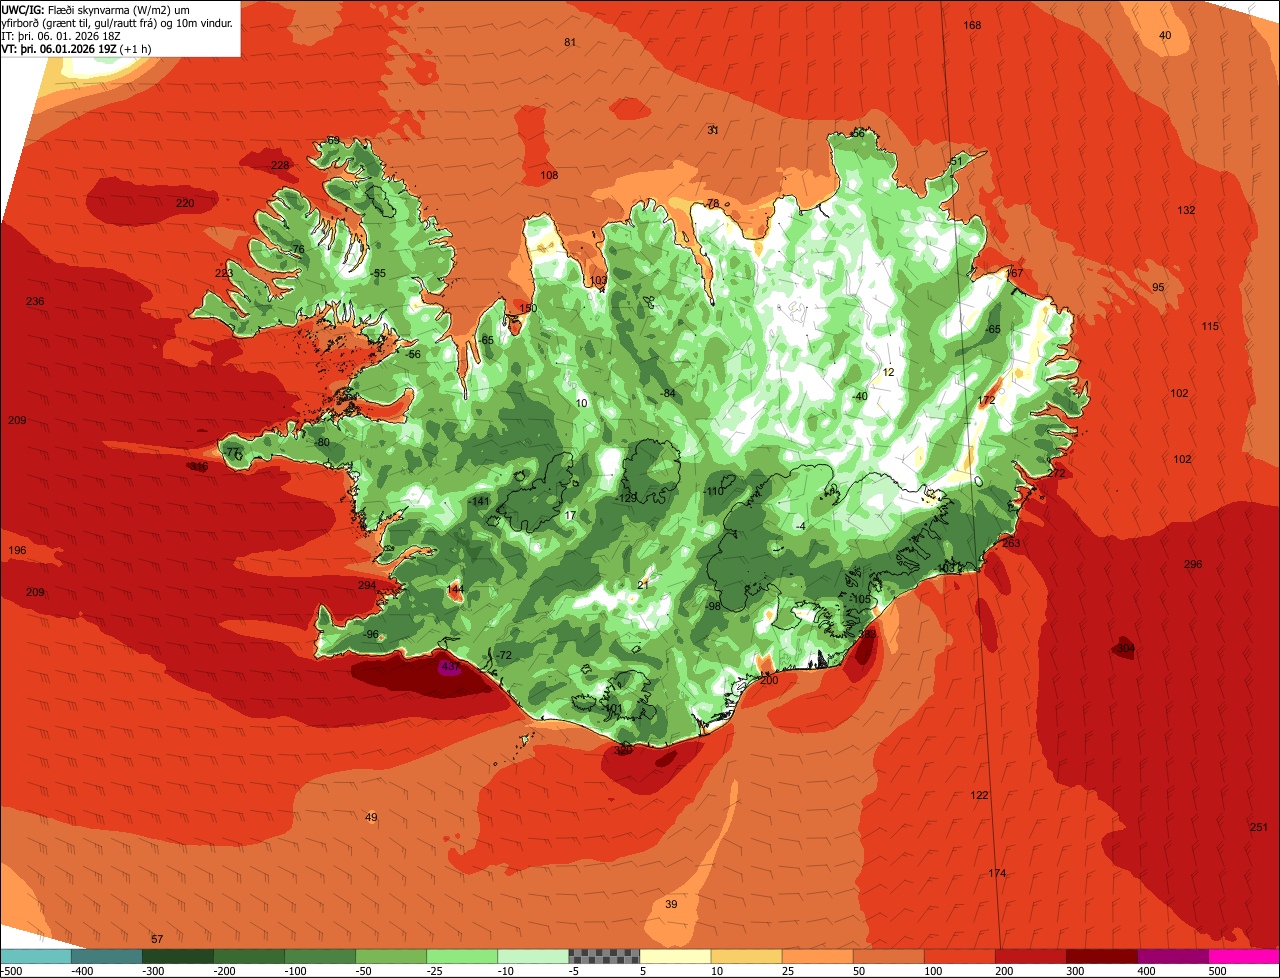Click the value 40 in the northeast corner
Viewport: 1280px width, 978px height.
click(x=1165, y=35)
